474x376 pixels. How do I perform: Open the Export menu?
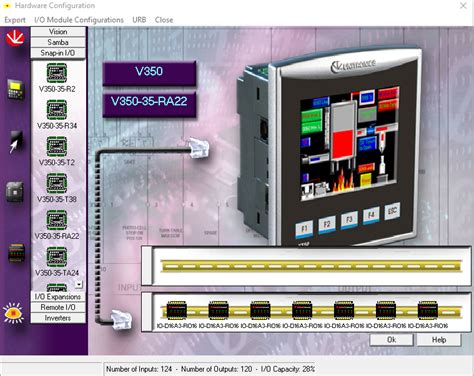(15, 20)
